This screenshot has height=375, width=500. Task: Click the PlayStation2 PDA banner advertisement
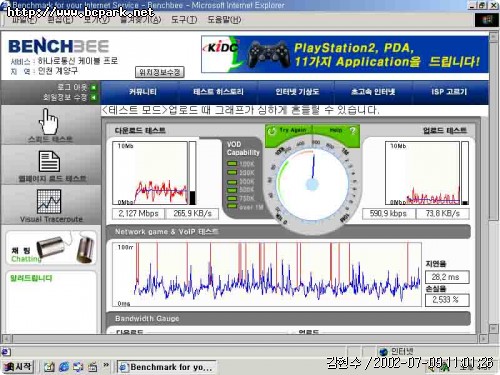tap(345, 55)
